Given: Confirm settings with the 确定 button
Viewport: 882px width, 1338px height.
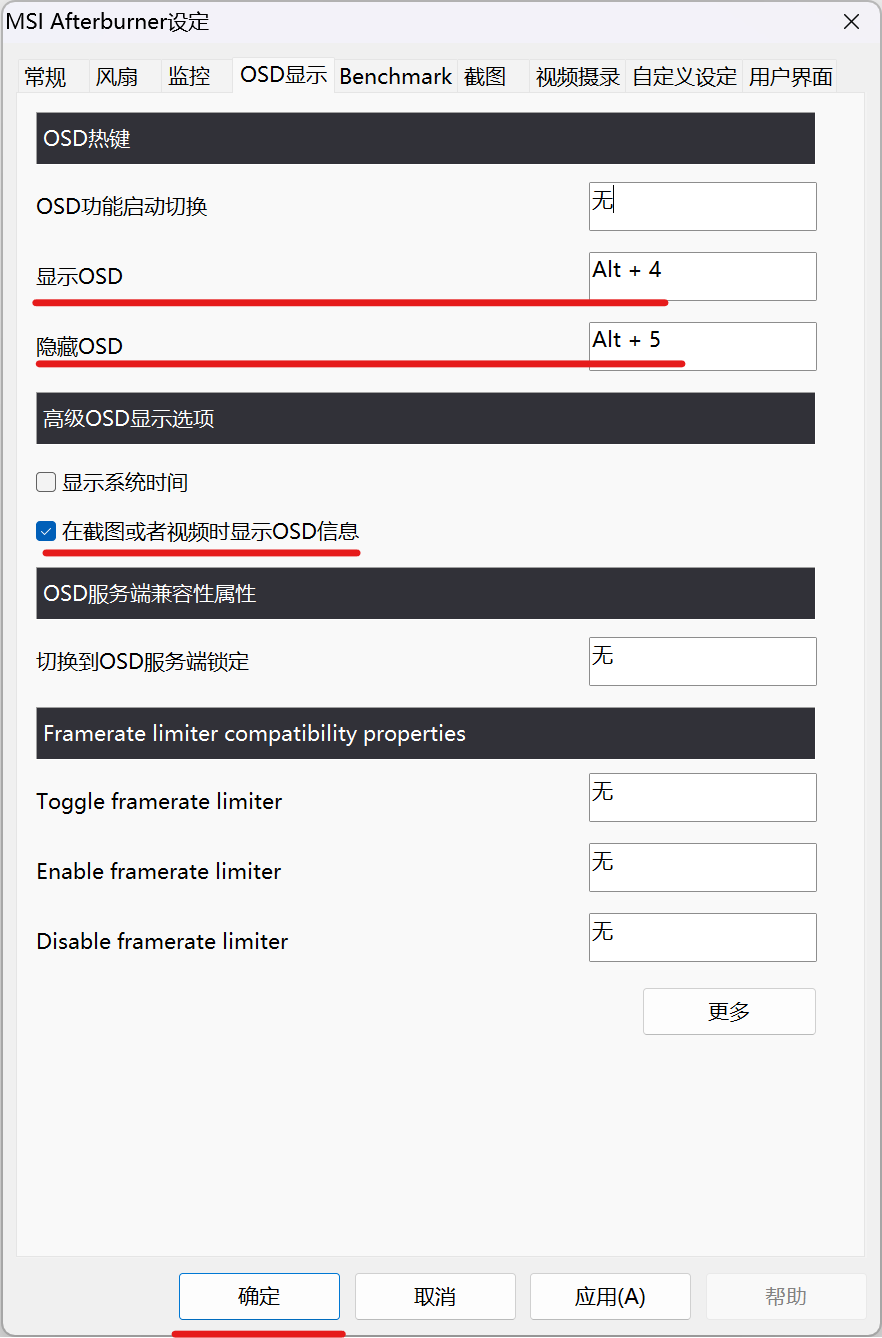Looking at the screenshot, I should point(259,1296).
